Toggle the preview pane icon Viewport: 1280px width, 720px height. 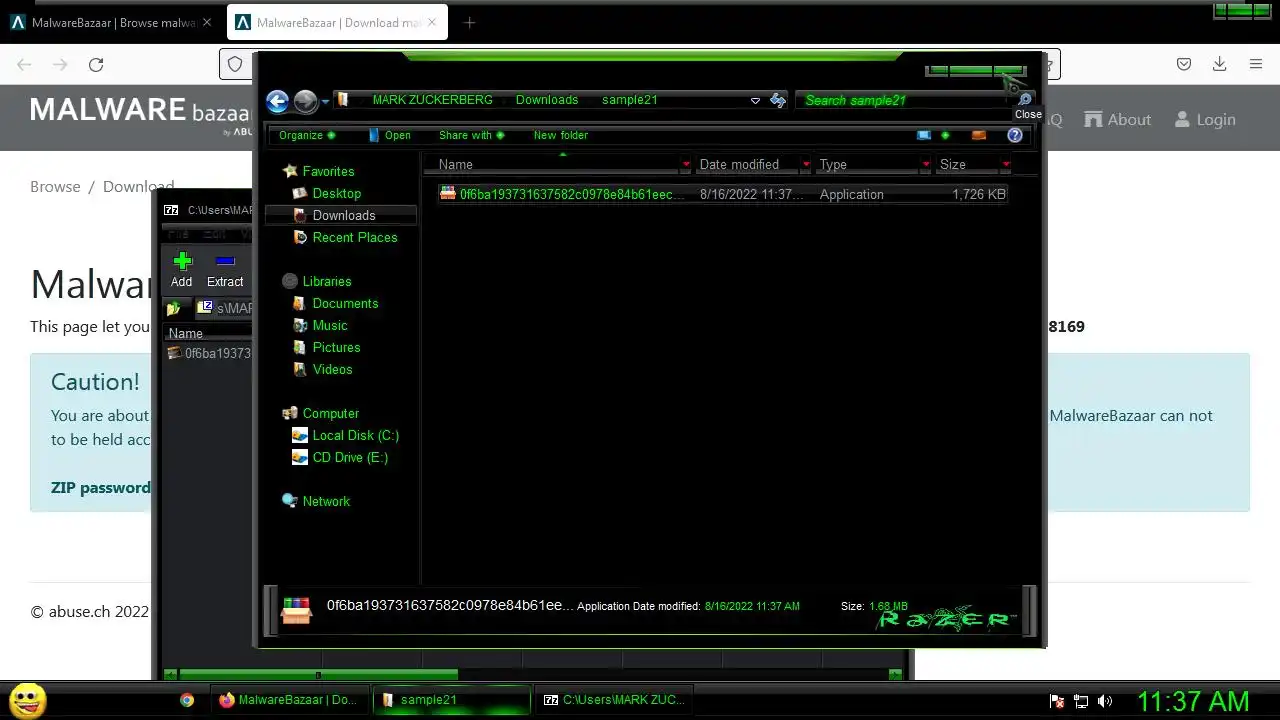[x=979, y=135]
